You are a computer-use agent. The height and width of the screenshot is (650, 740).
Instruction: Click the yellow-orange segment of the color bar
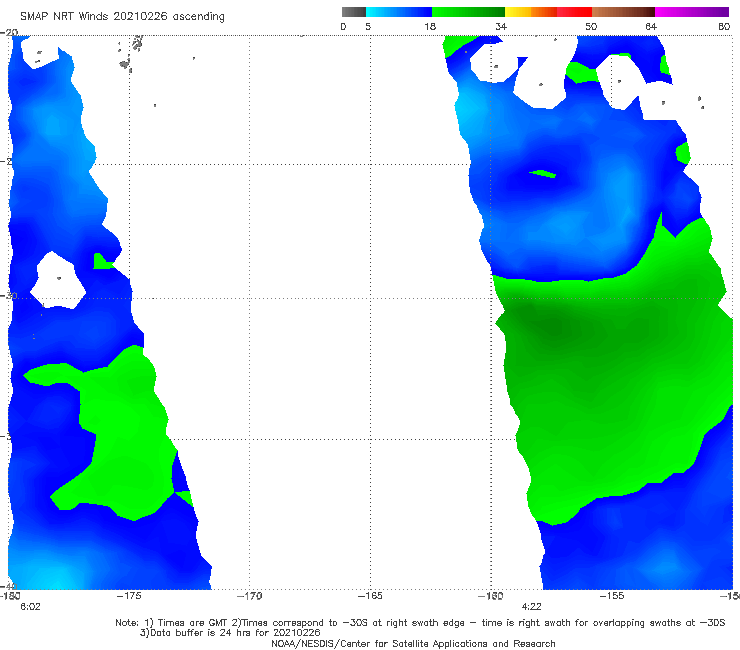530,12
